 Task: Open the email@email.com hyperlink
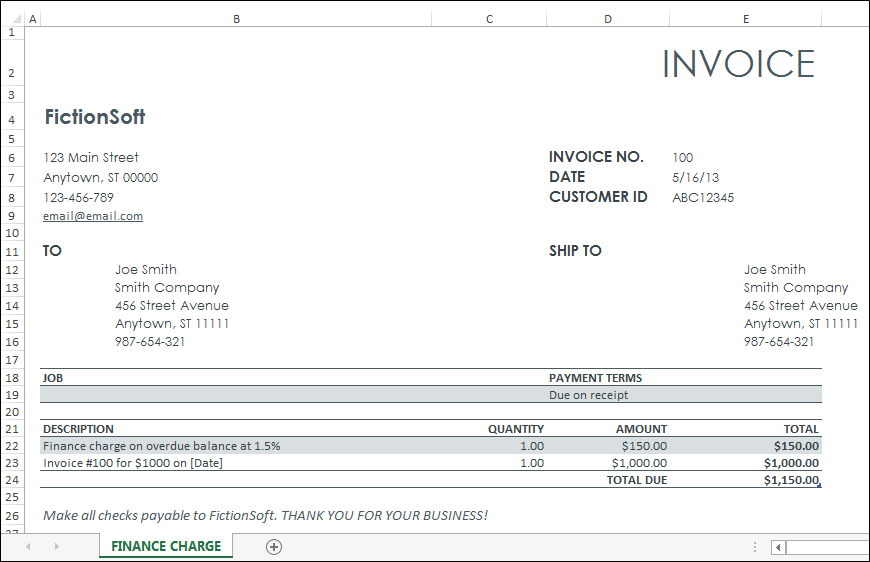(93, 216)
